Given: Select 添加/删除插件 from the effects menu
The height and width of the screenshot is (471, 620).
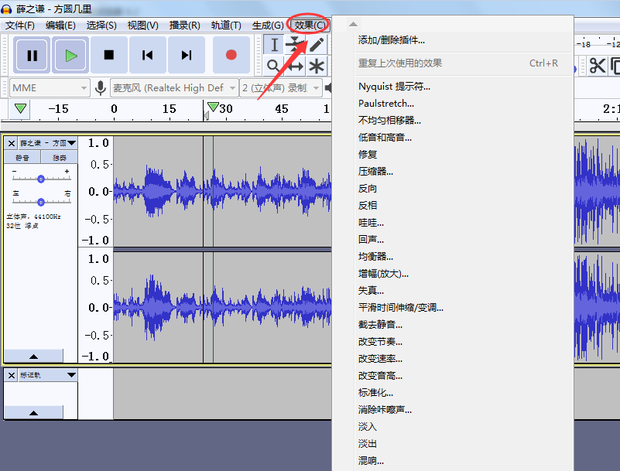Looking at the screenshot, I should [x=391, y=40].
